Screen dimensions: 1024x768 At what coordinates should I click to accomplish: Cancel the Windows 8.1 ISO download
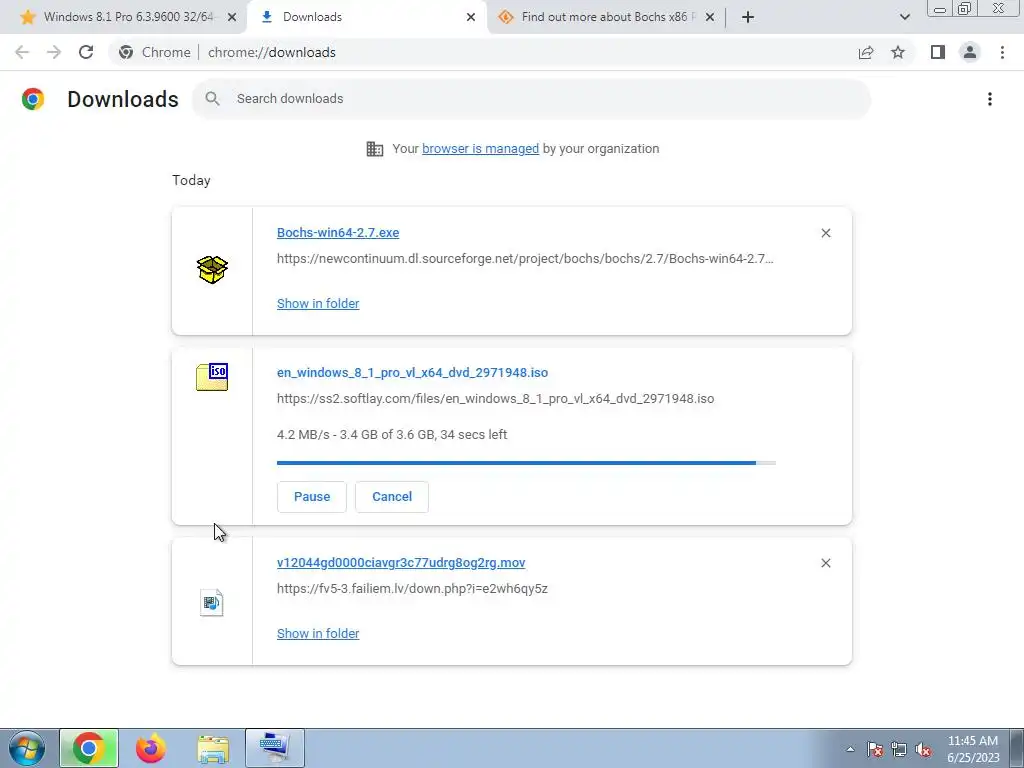tap(392, 497)
